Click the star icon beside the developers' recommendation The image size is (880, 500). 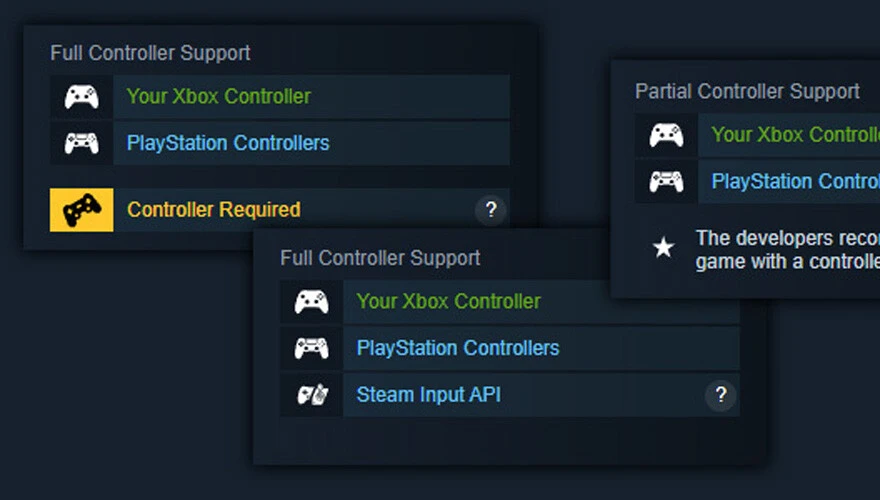click(x=663, y=248)
